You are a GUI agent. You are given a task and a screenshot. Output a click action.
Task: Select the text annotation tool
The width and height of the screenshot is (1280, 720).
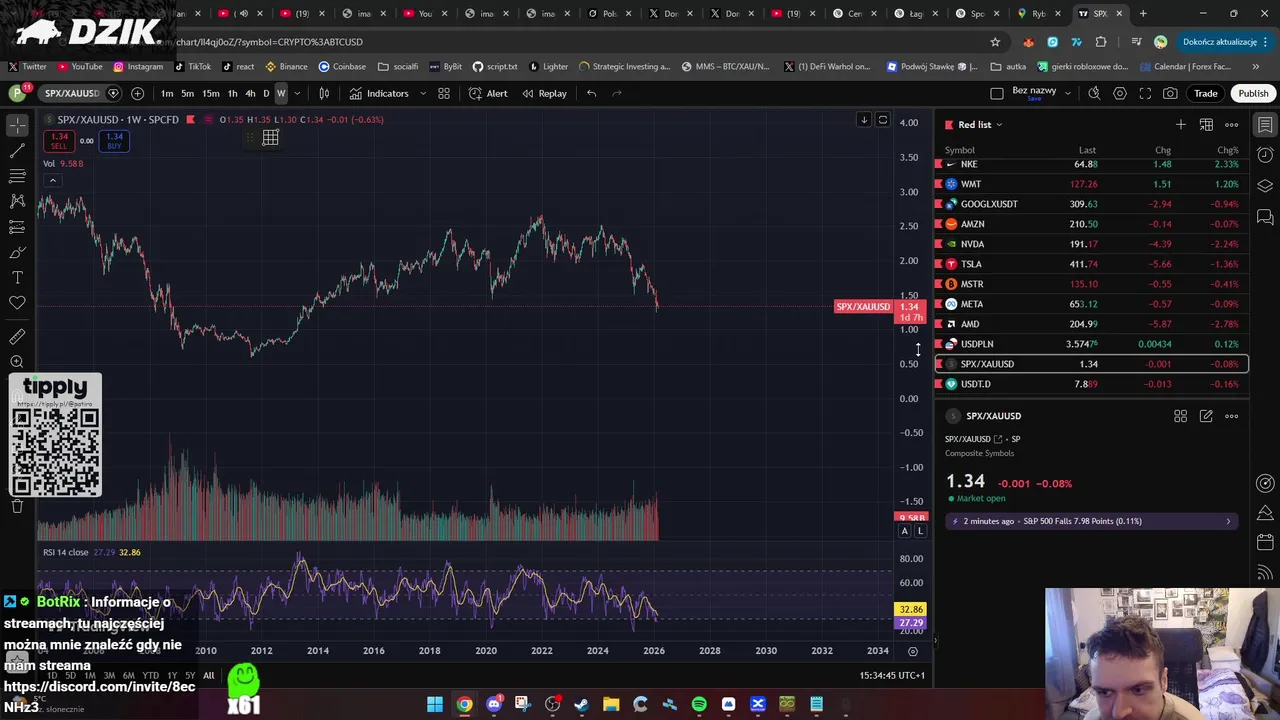(x=17, y=277)
